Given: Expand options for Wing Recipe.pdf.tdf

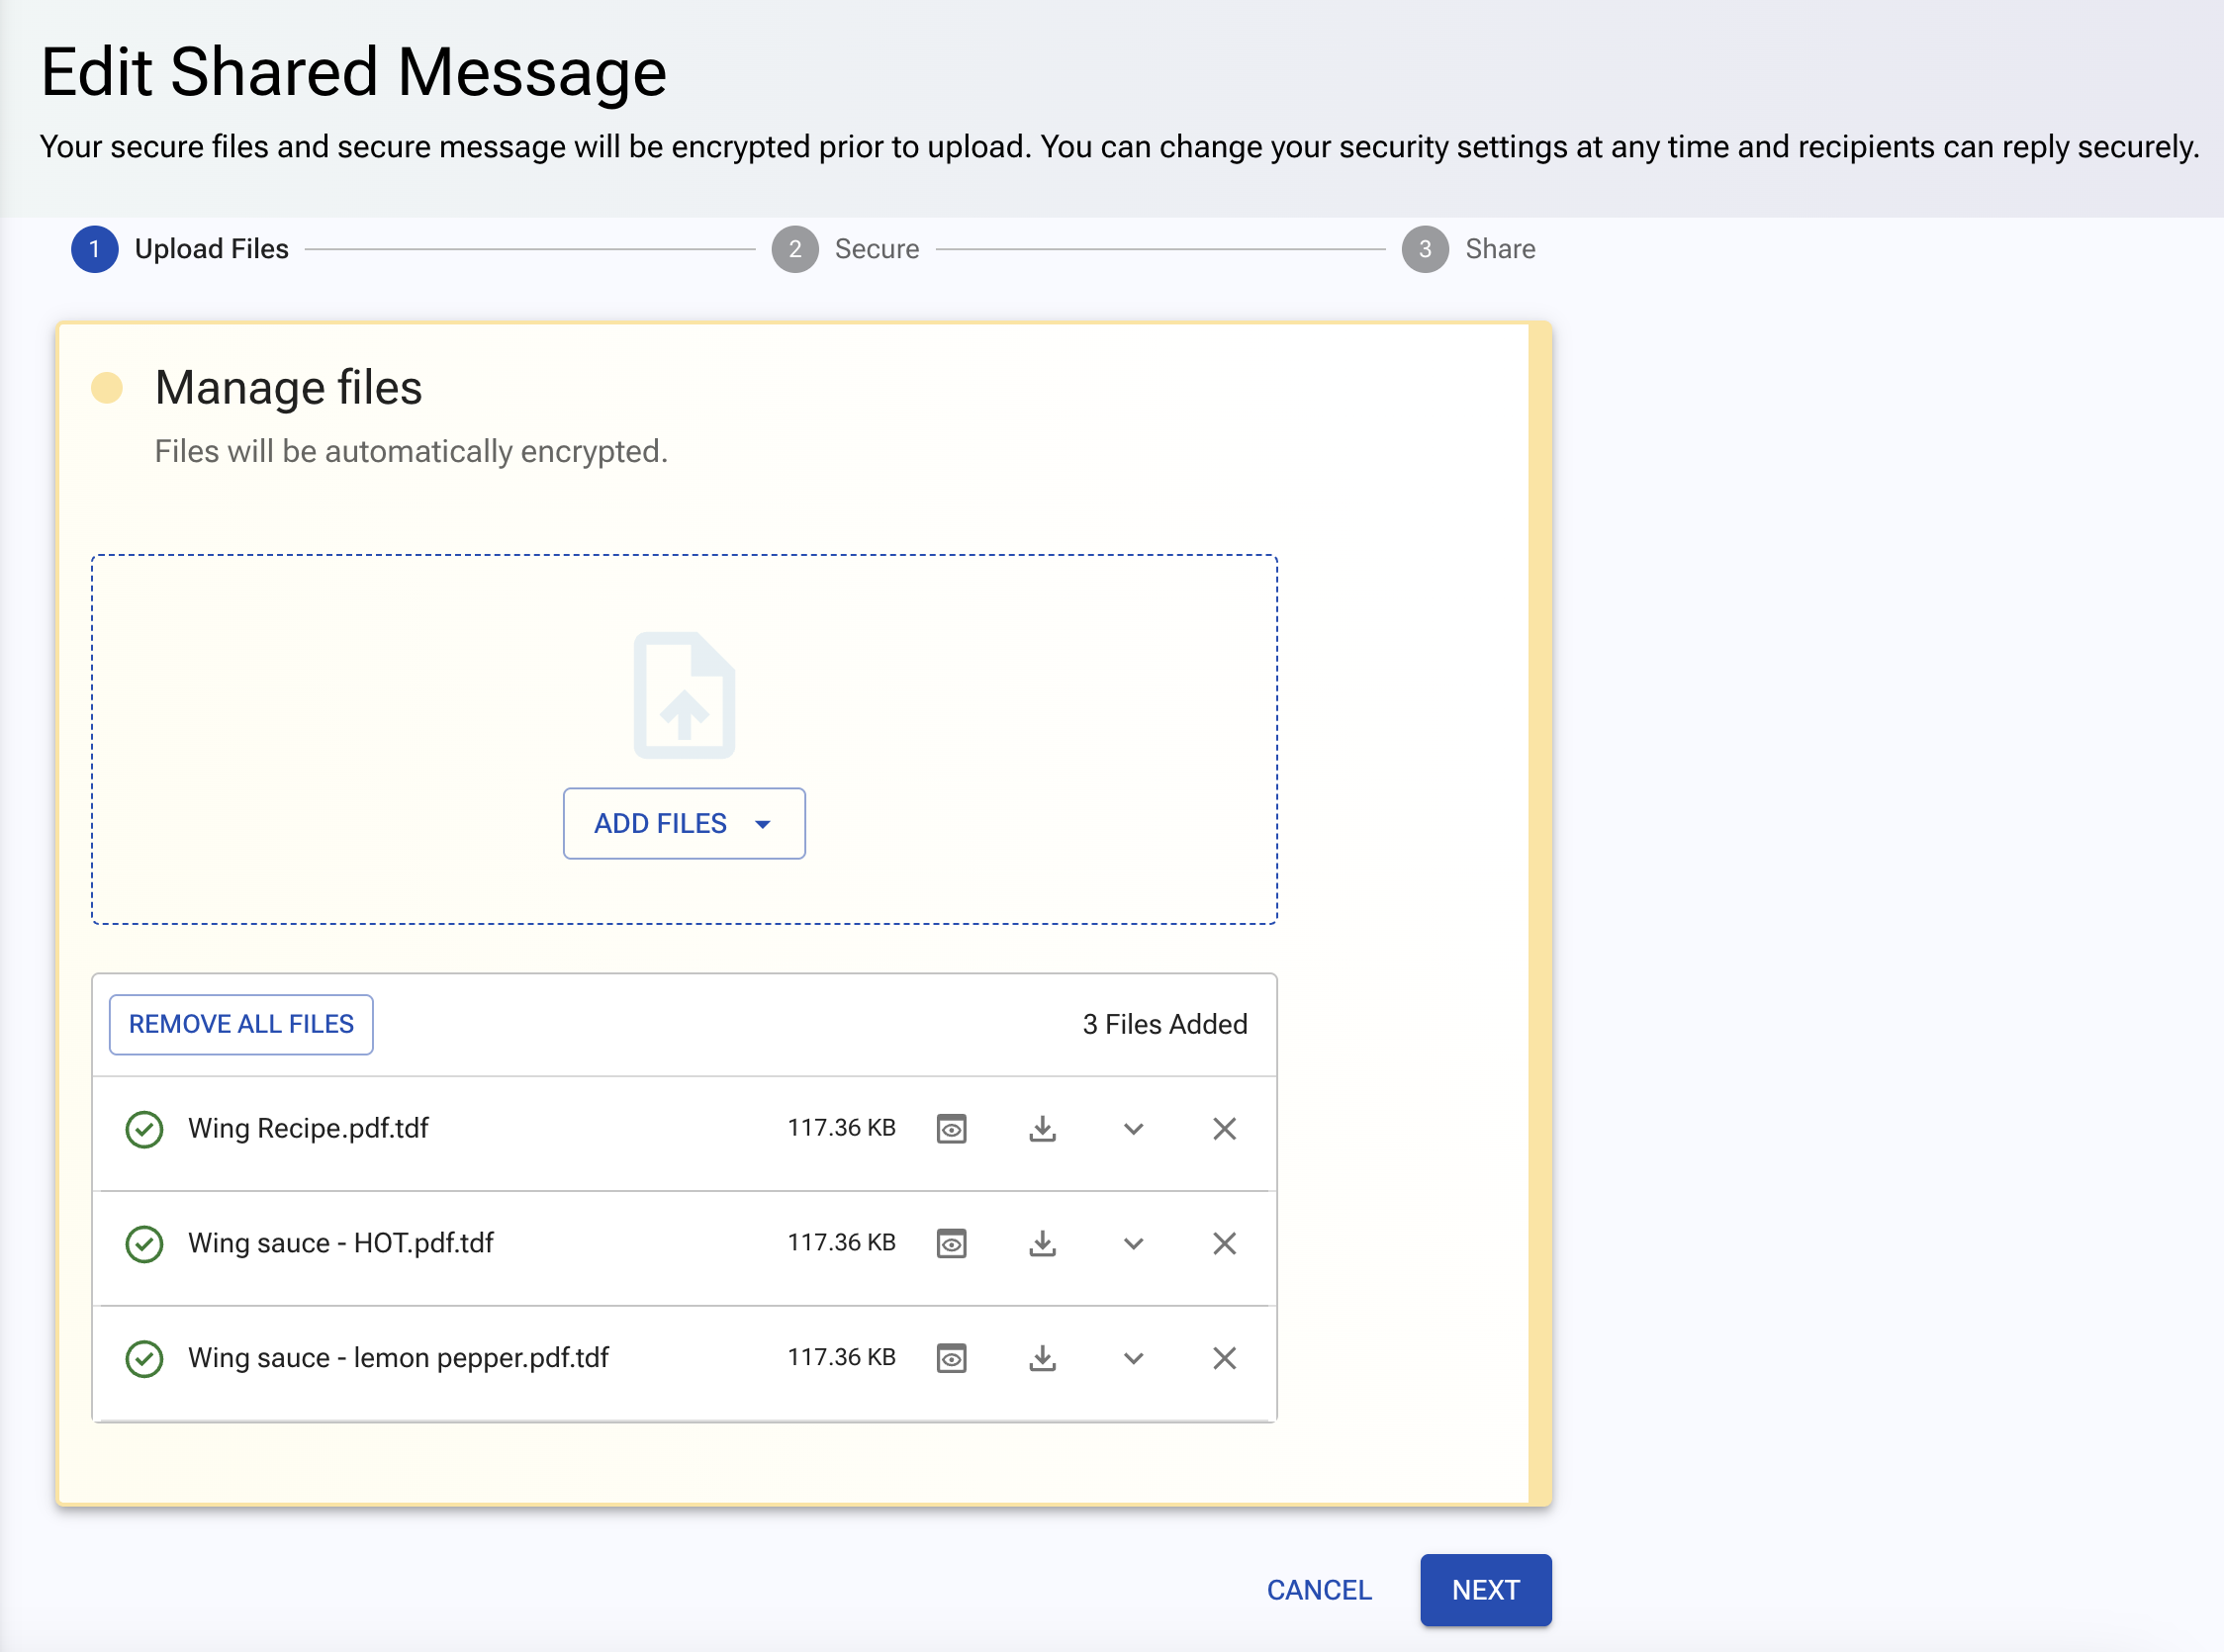Looking at the screenshot, I should (x=1133, y=1129).
